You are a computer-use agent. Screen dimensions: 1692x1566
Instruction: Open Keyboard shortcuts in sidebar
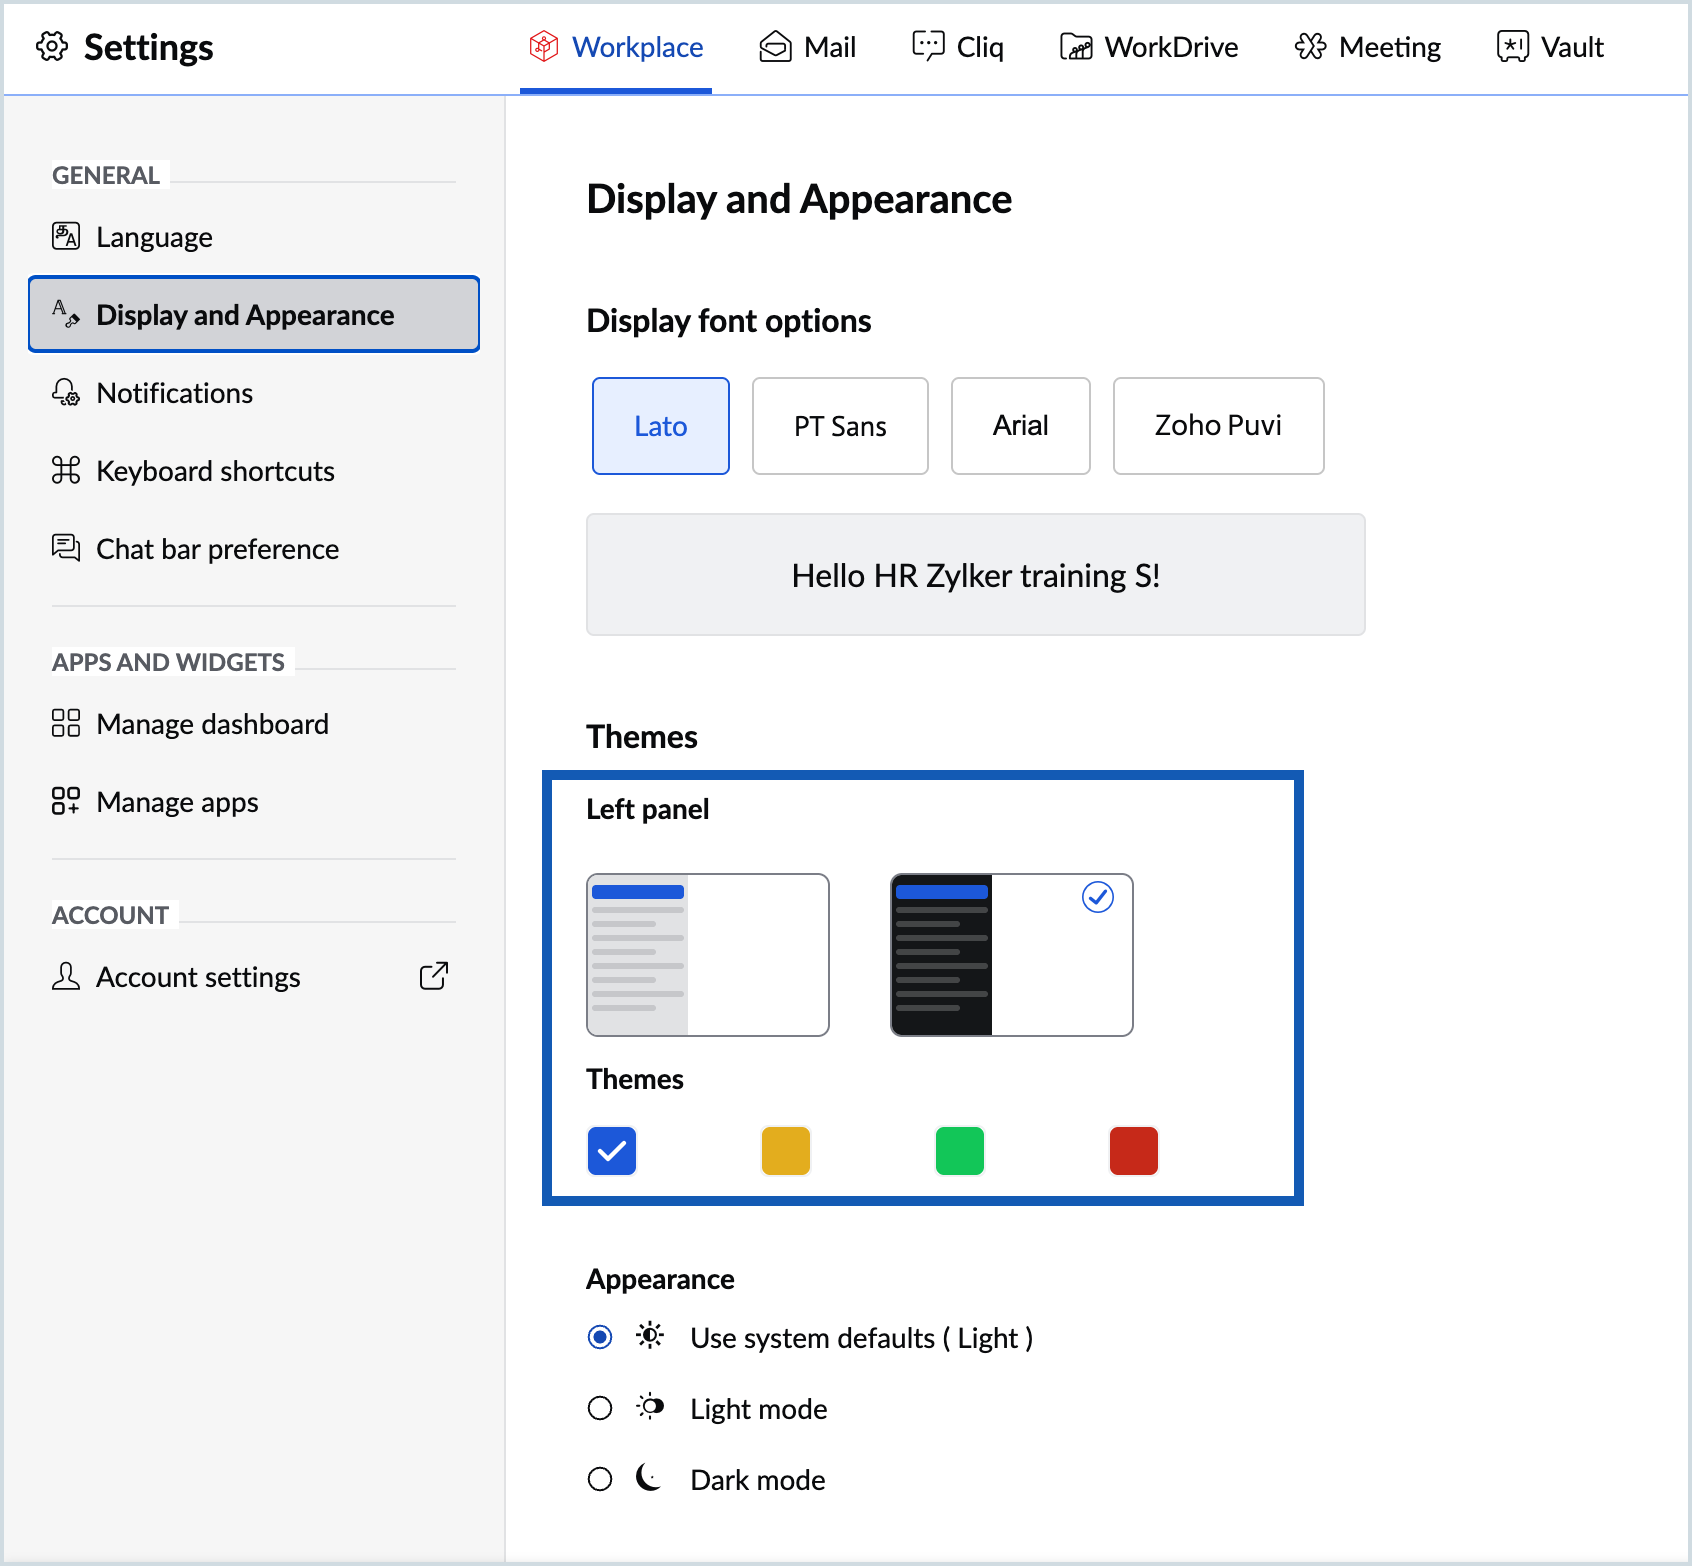(254, 471)
